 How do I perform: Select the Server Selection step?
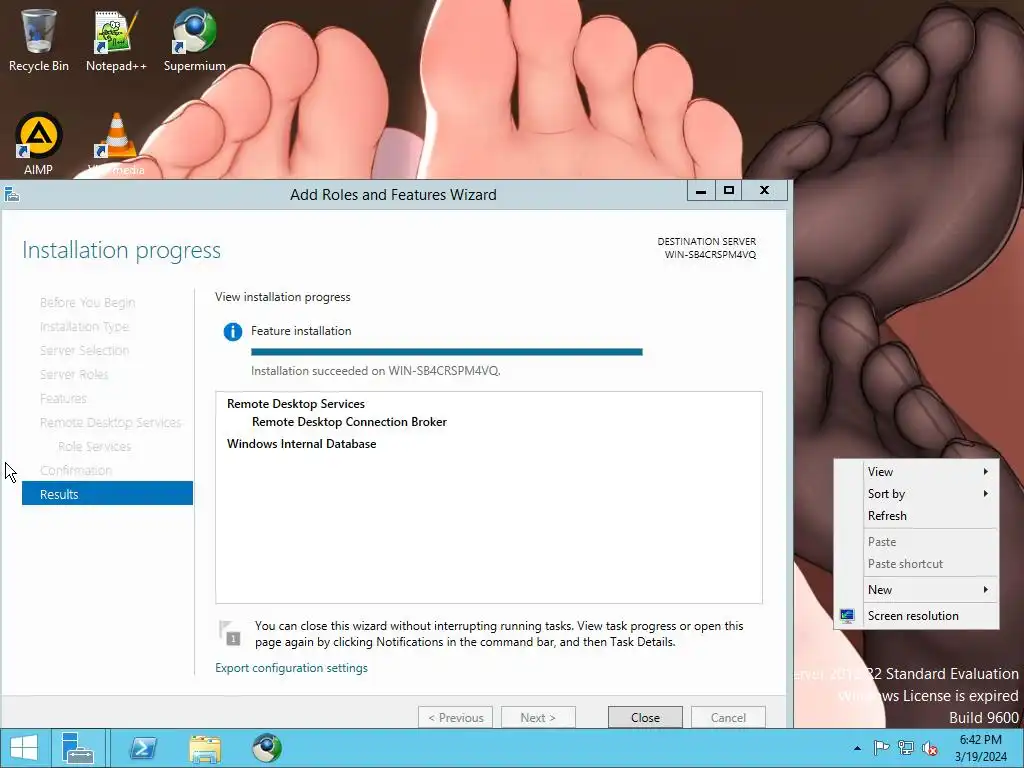point(84,351)
